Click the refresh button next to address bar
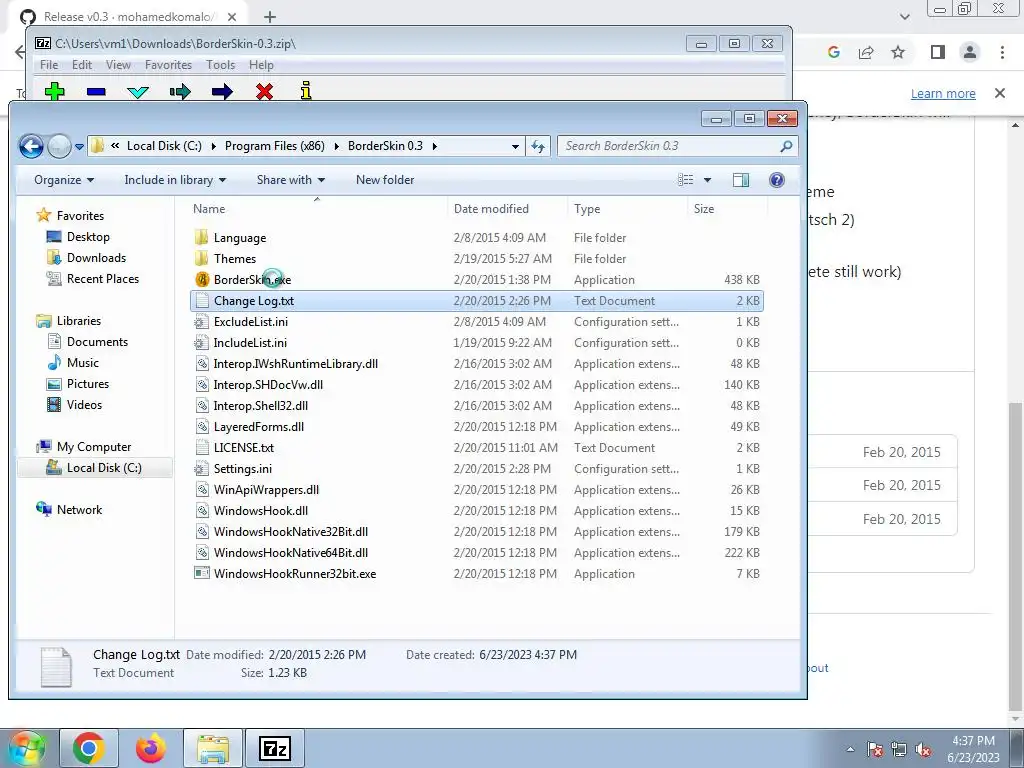 tap(538, 146)
